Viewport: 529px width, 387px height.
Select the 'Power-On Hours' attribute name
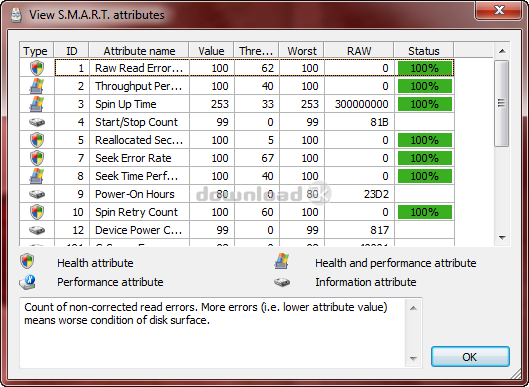pyautogui.click(x=135, y=194)
